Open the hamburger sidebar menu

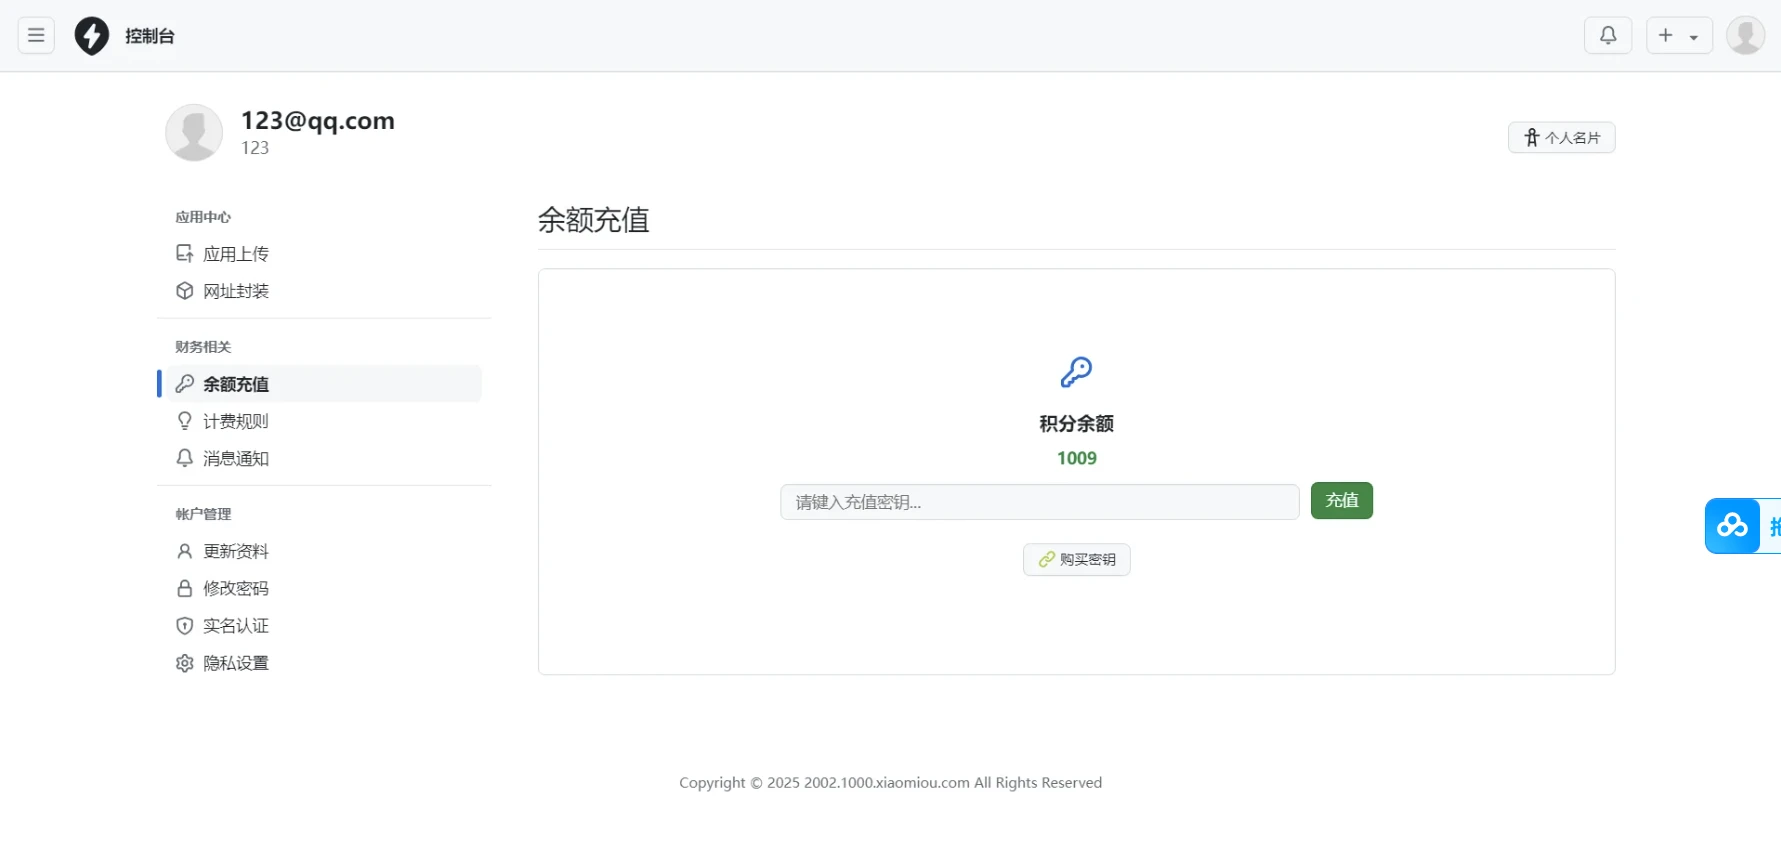pos(36,36)
